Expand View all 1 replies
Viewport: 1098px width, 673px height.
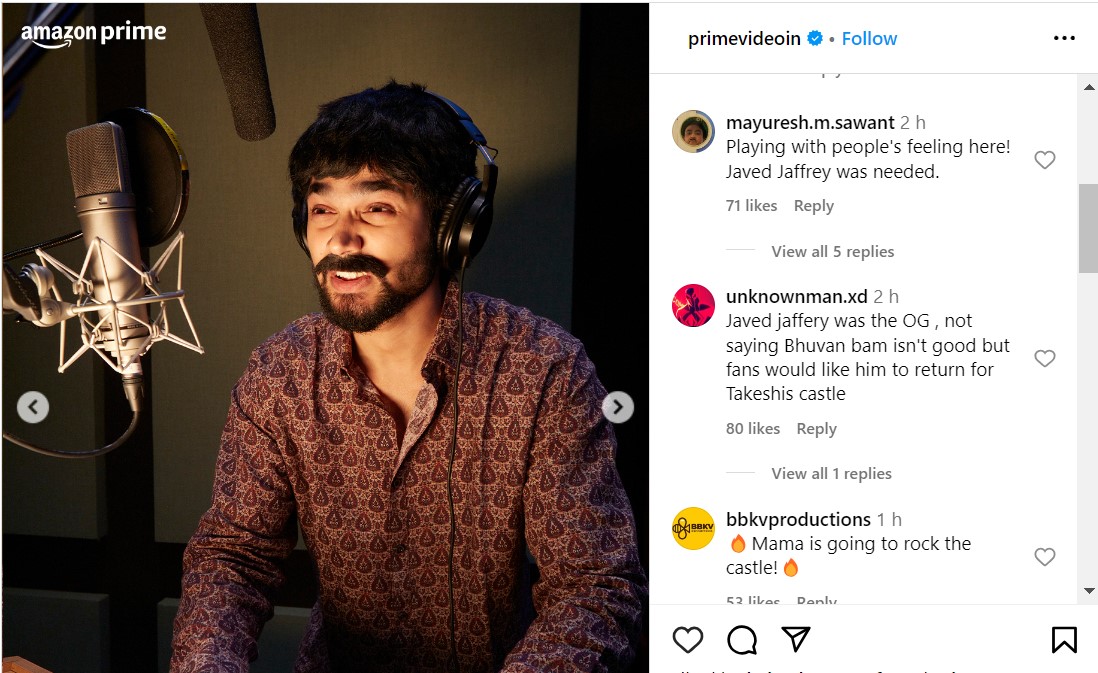[831, 474]
